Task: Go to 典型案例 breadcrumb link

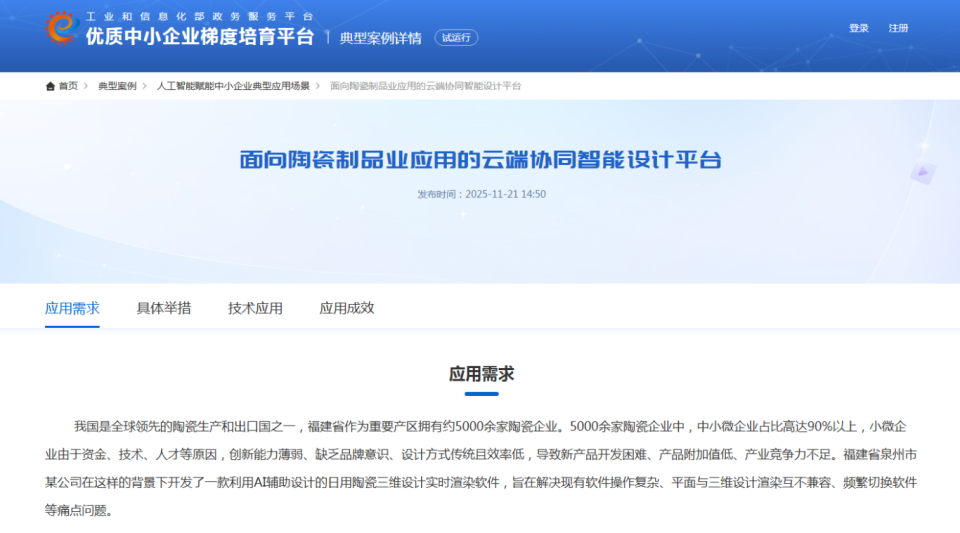Action: [118, 86]
